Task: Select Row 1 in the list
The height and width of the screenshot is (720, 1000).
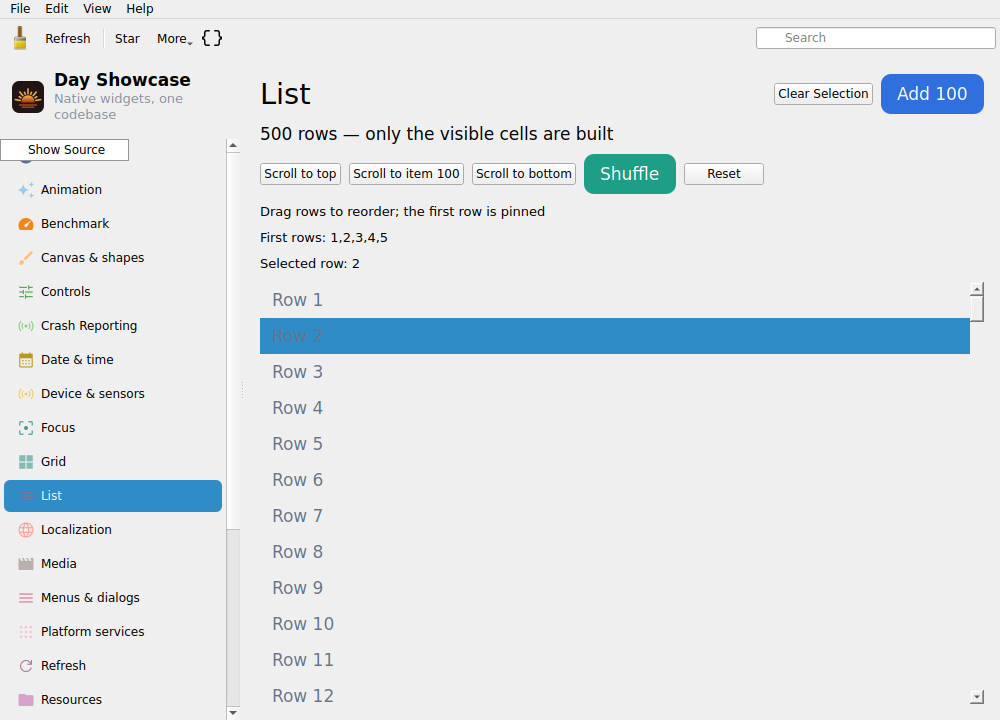Action: (615, 300)
